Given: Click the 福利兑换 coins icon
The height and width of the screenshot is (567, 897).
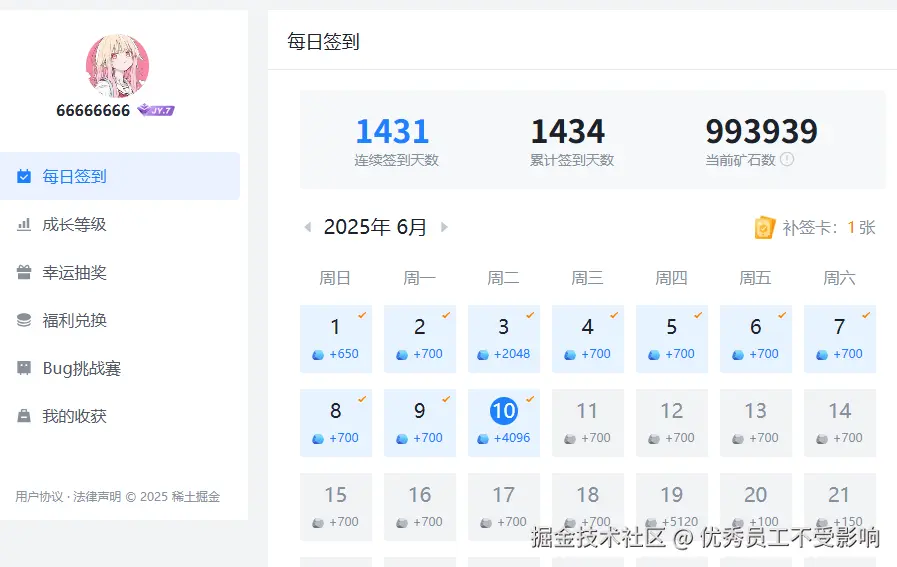Looking at the screenshot, I should pos(24,321).
